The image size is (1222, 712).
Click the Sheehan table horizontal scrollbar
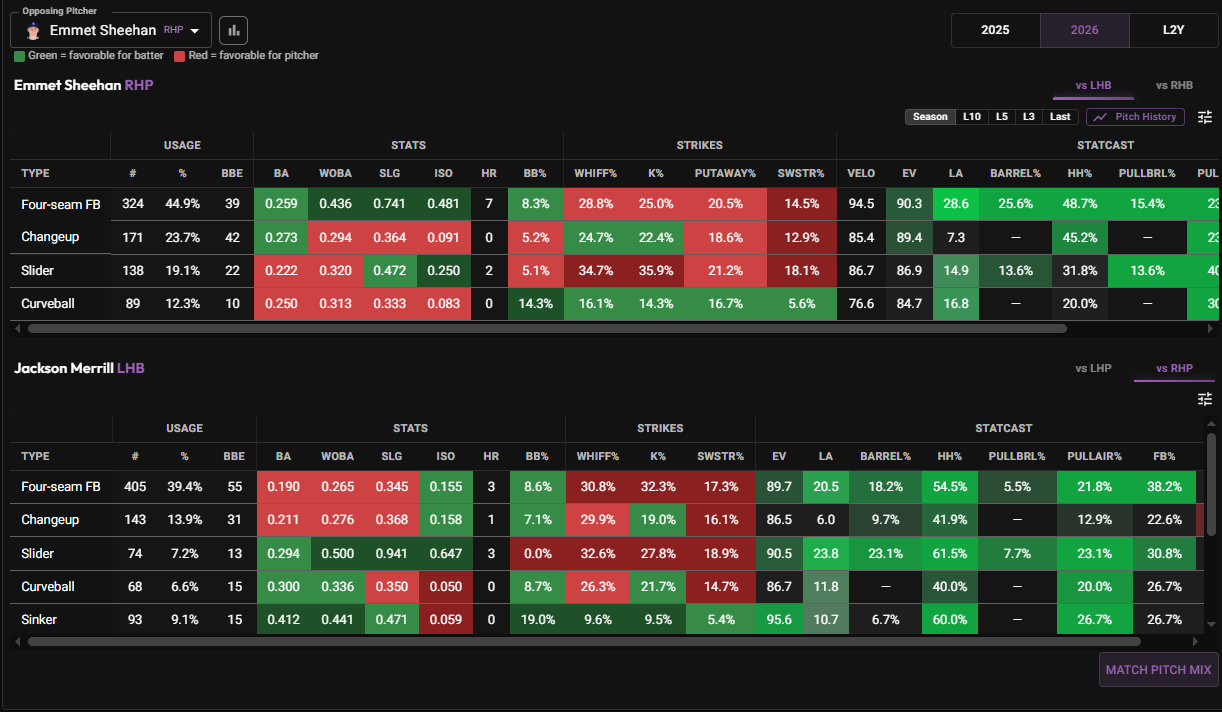coord(547,328)
